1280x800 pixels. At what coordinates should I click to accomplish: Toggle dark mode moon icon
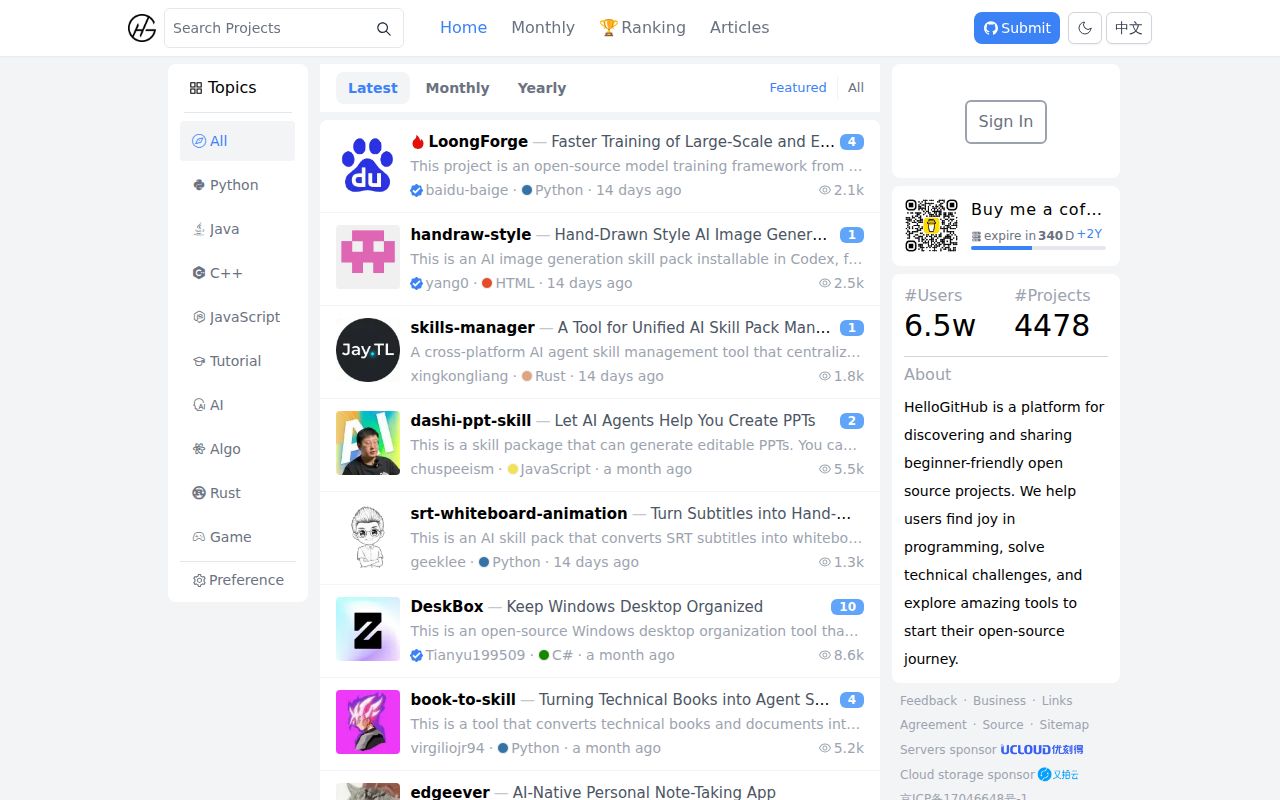point(1085,28)
